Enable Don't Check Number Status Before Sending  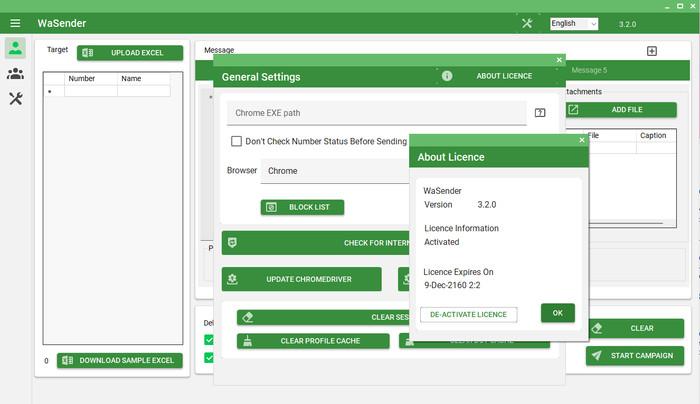pos(237,142)
